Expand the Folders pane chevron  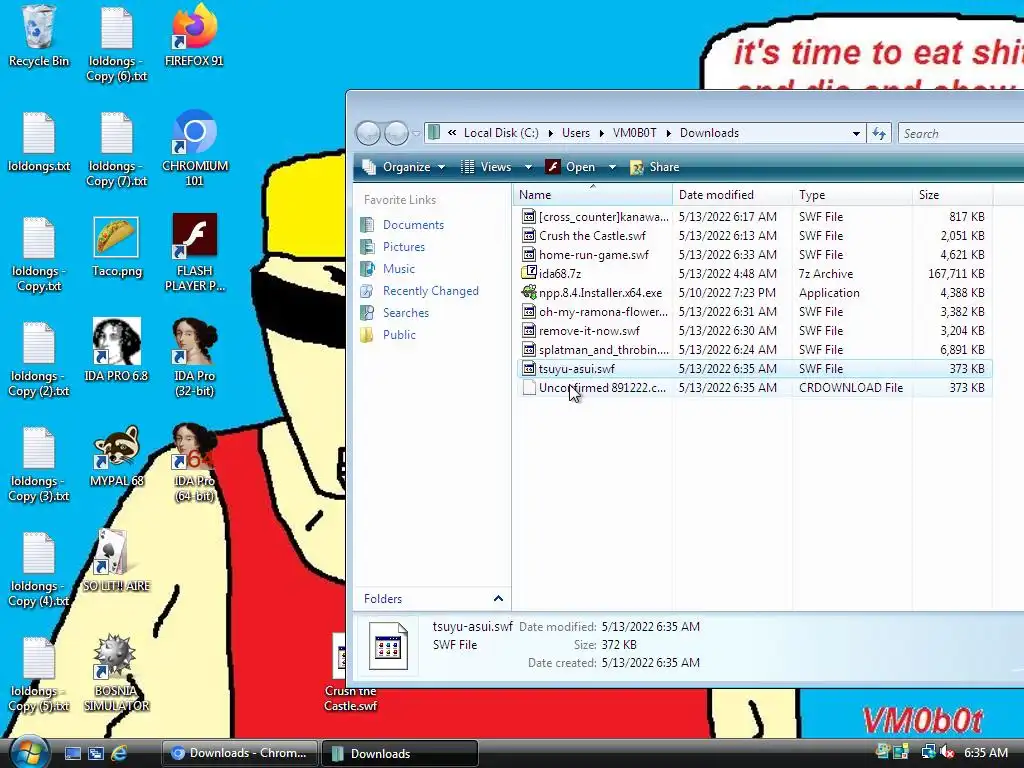coord(498,599)
